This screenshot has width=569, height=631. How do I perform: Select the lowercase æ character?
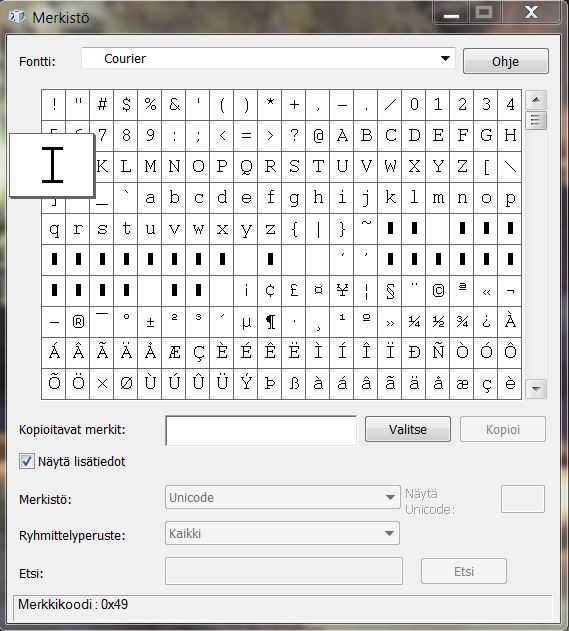462,384
